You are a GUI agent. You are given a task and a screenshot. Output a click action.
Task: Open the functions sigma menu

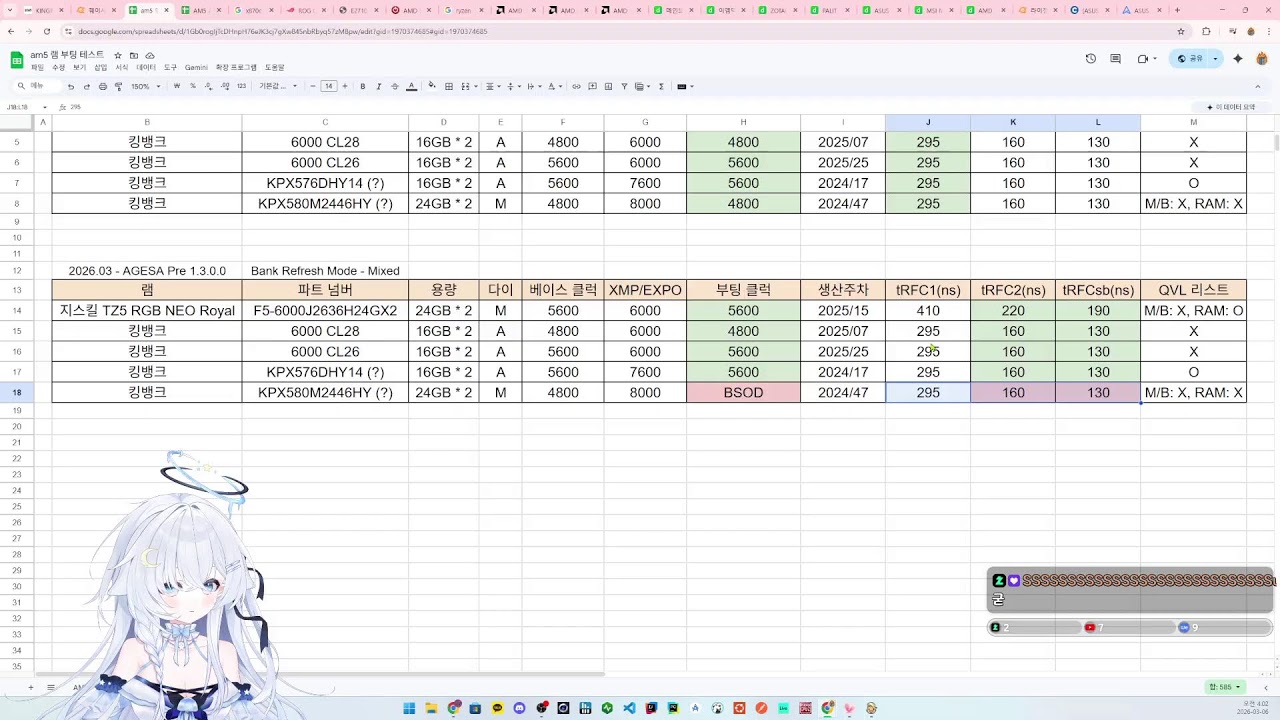pyautogui.click(x=661, y=86)
